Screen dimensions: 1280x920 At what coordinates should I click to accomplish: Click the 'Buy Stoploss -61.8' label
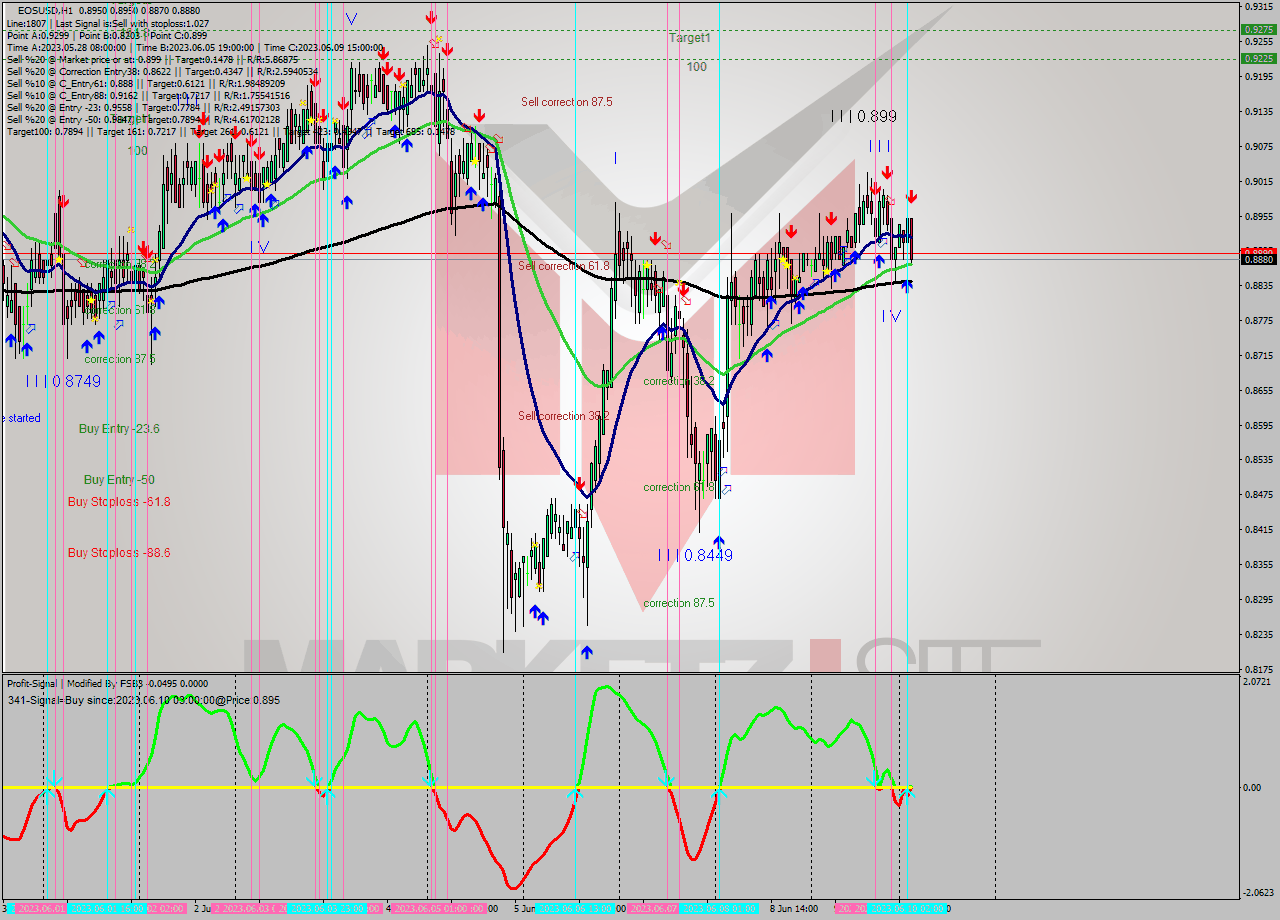tap(119, 502)
